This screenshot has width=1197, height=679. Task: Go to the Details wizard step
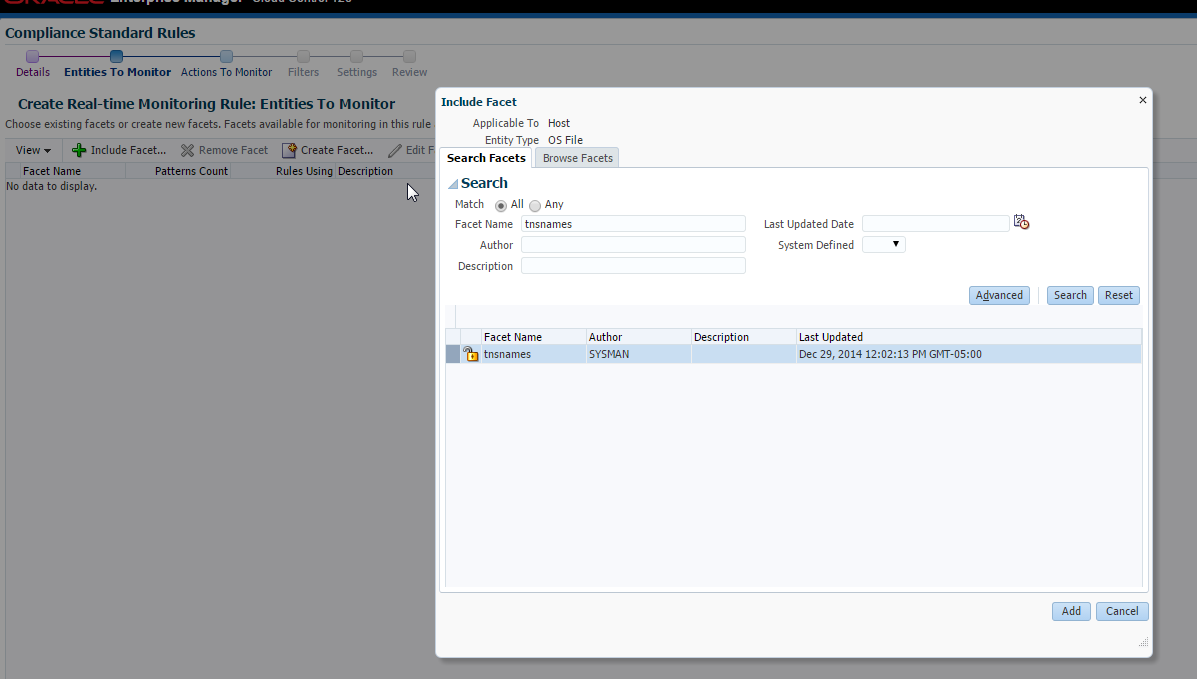pyautogui.click(x=33, y=65)
